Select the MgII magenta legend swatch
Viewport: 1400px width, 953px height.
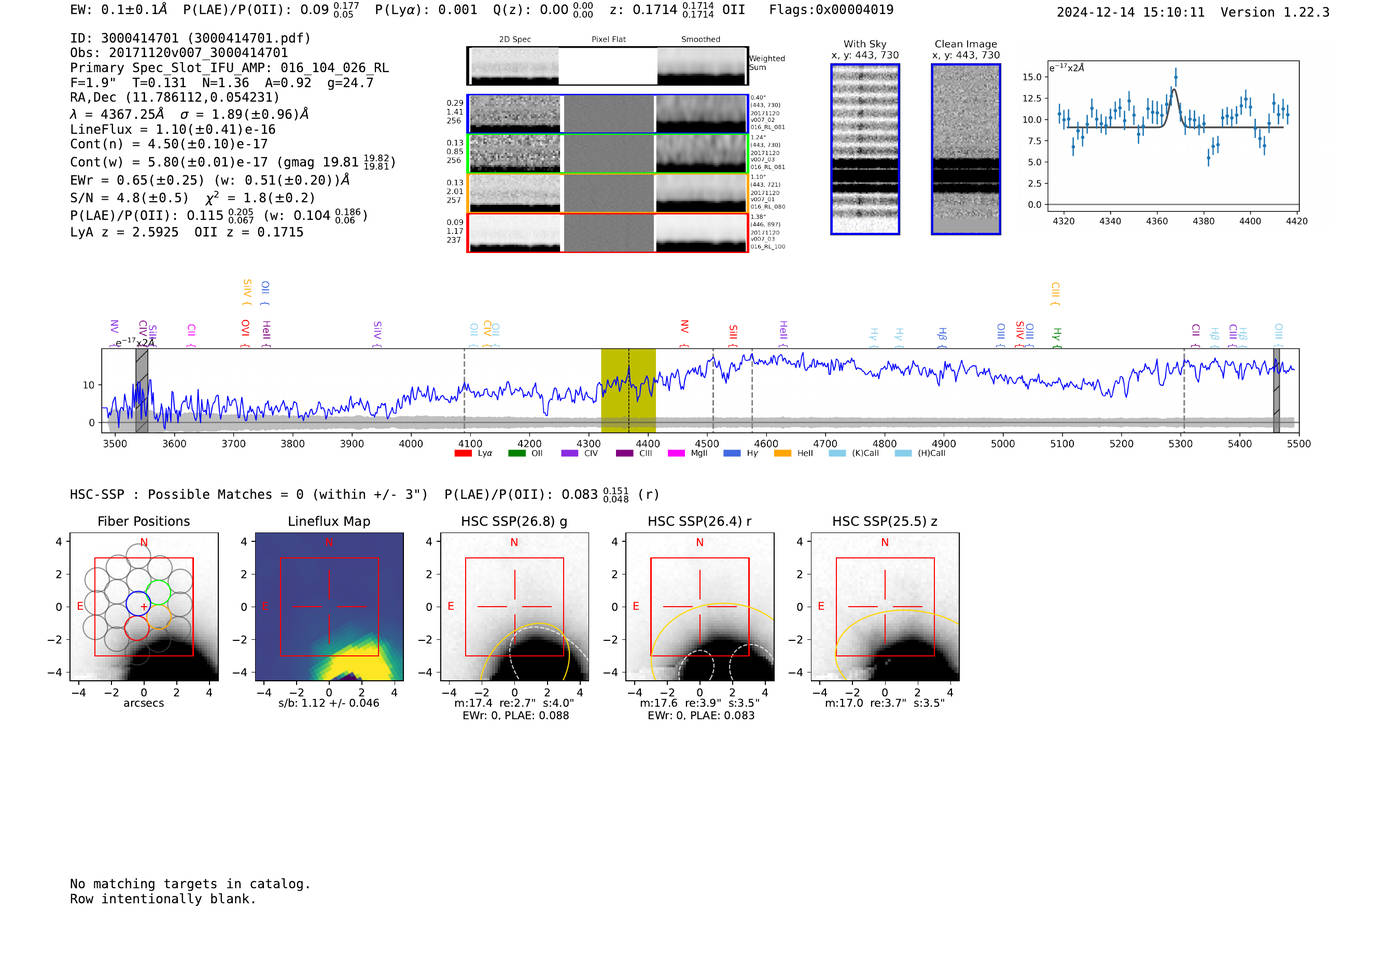click(x=675, y=454)
